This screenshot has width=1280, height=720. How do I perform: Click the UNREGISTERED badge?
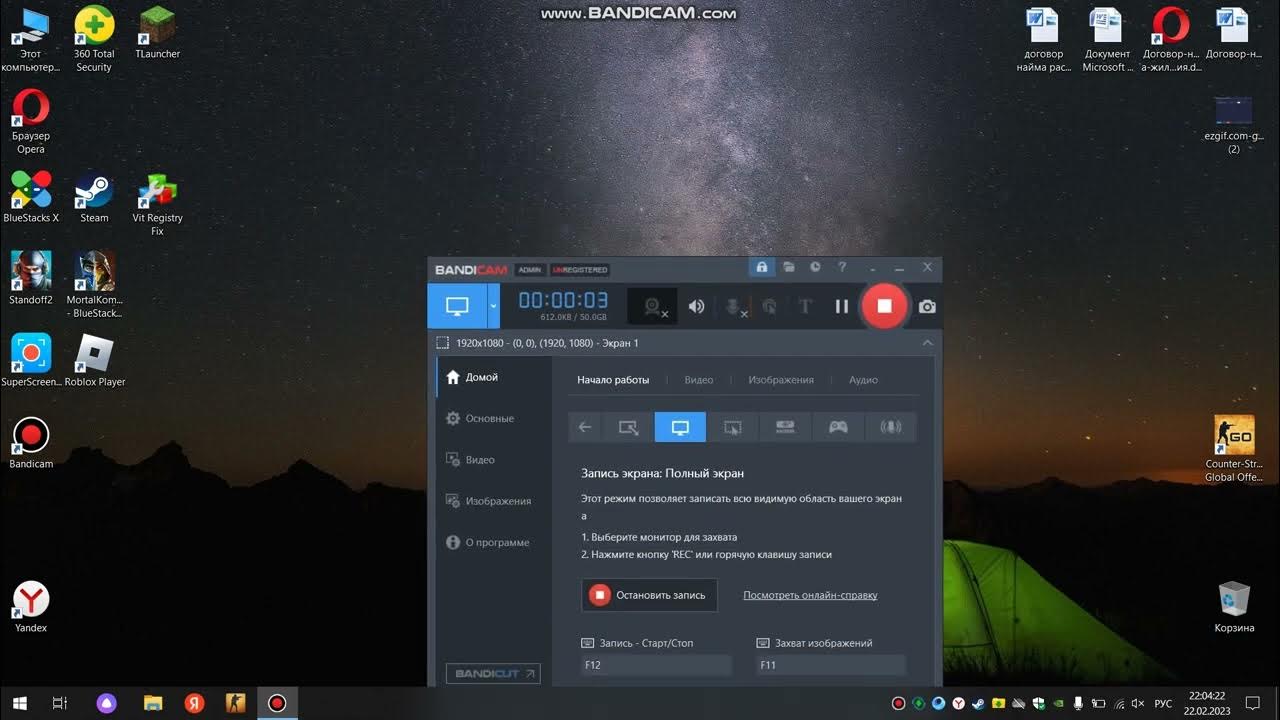(x=579, y=270)
